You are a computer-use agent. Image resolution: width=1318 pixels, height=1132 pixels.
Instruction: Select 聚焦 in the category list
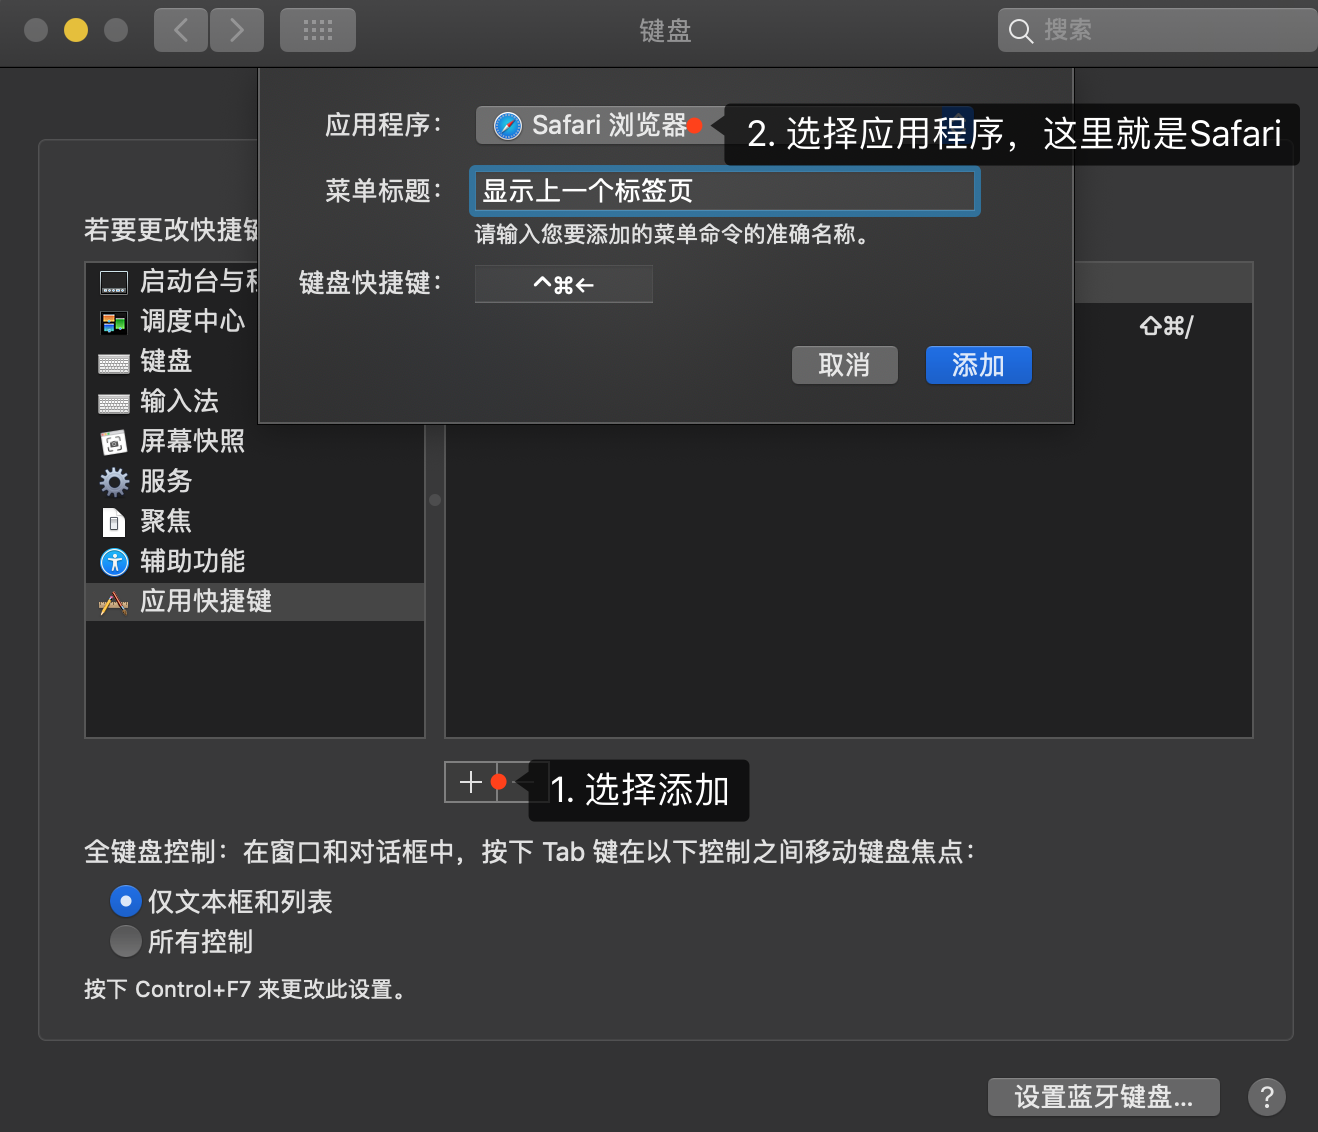[x=255, y=521]
